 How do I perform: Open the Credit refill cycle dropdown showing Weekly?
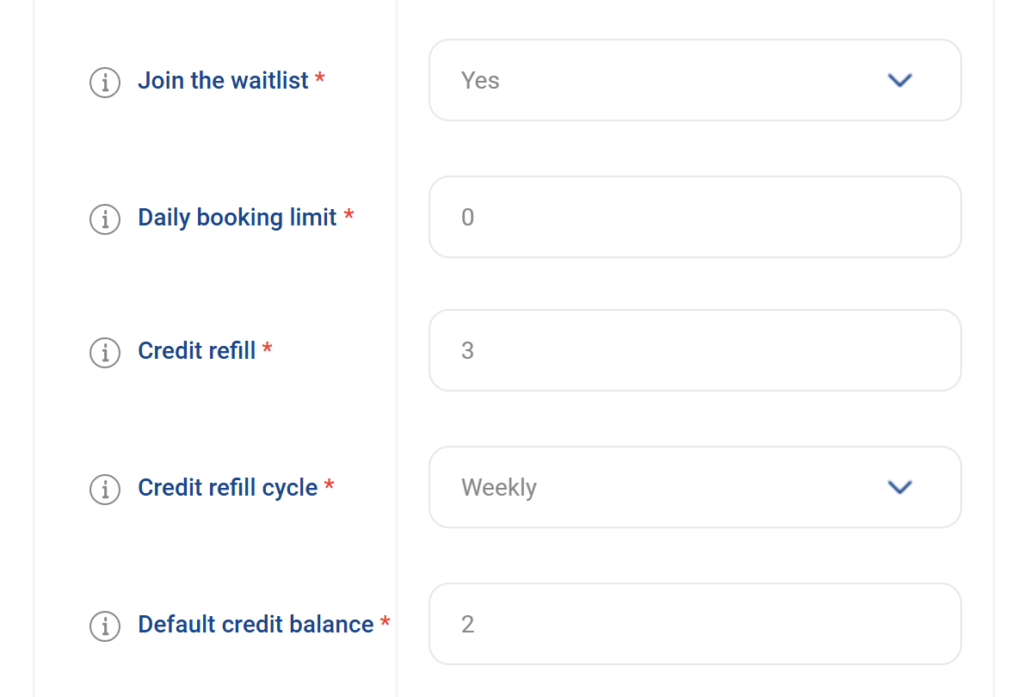pos(694,487)
